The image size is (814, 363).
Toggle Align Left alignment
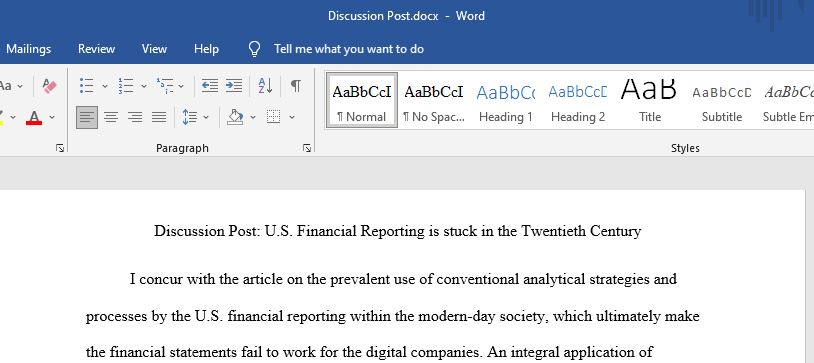click(x=87, y=117)
